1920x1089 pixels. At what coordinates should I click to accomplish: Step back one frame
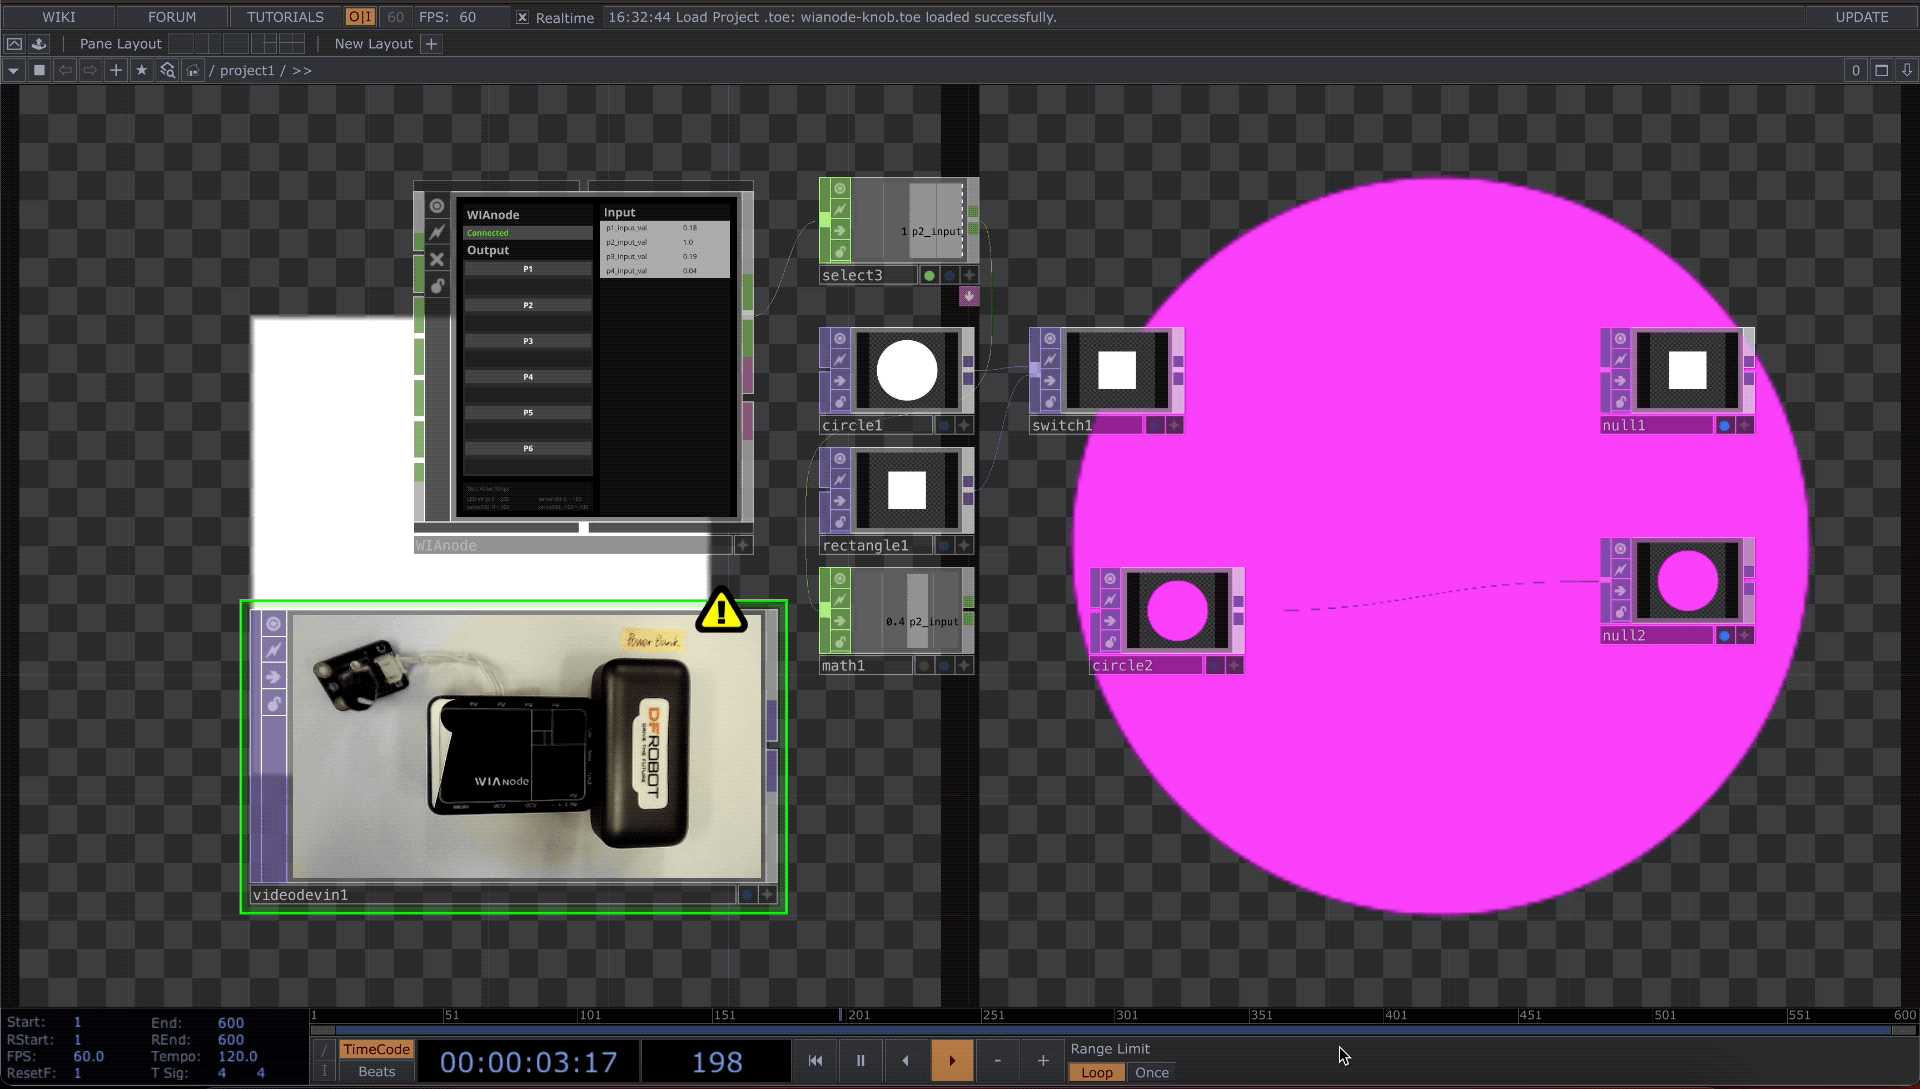point(997,1061)
